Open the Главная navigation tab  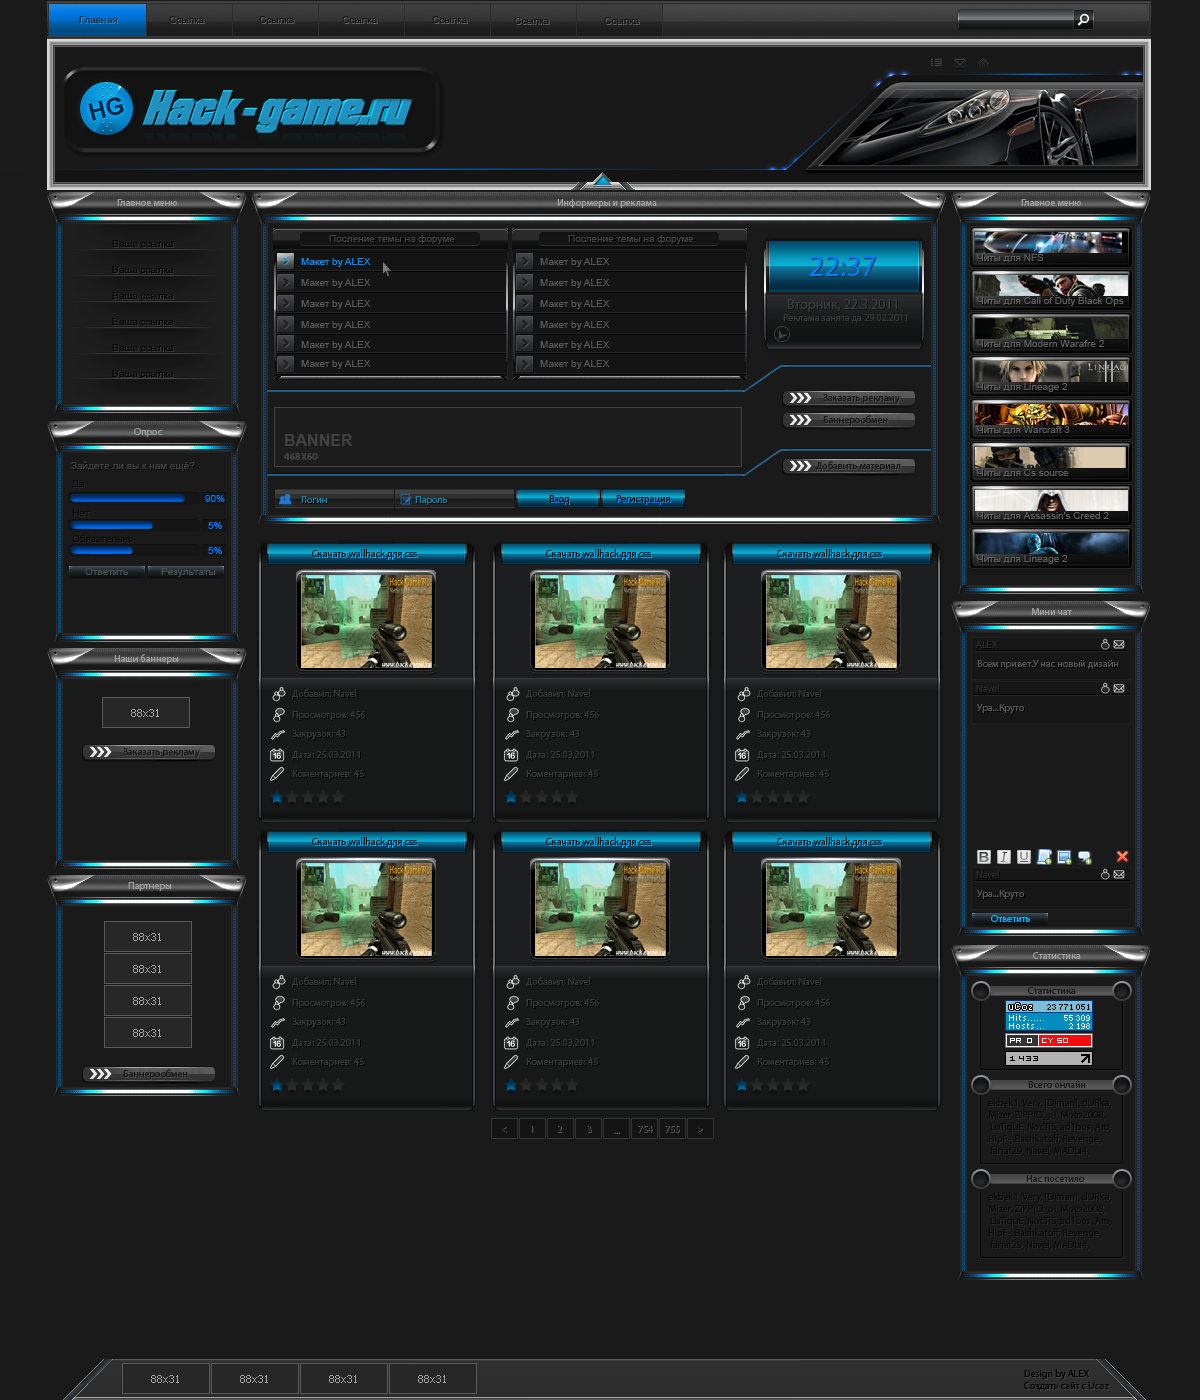[98, 20]
